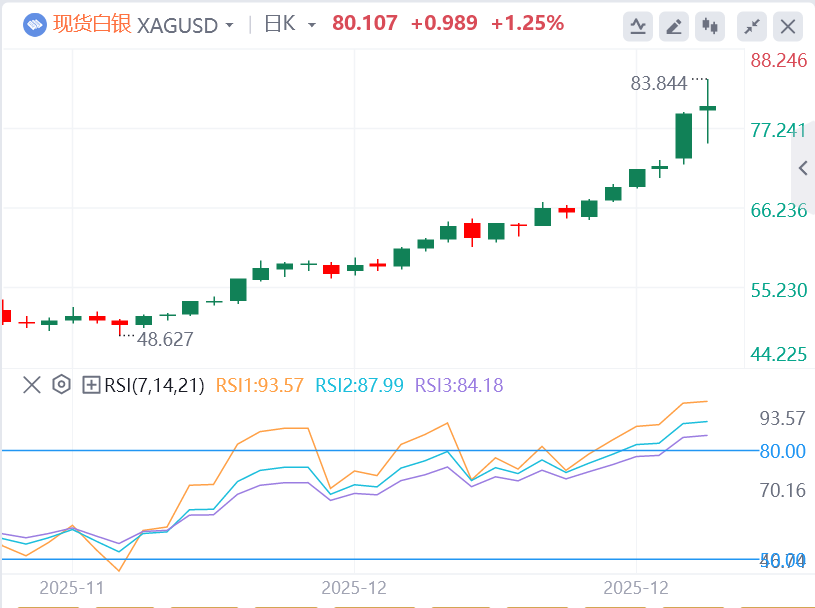
Task: Click the 现货白银 instrument name
Action: (92, 24)
